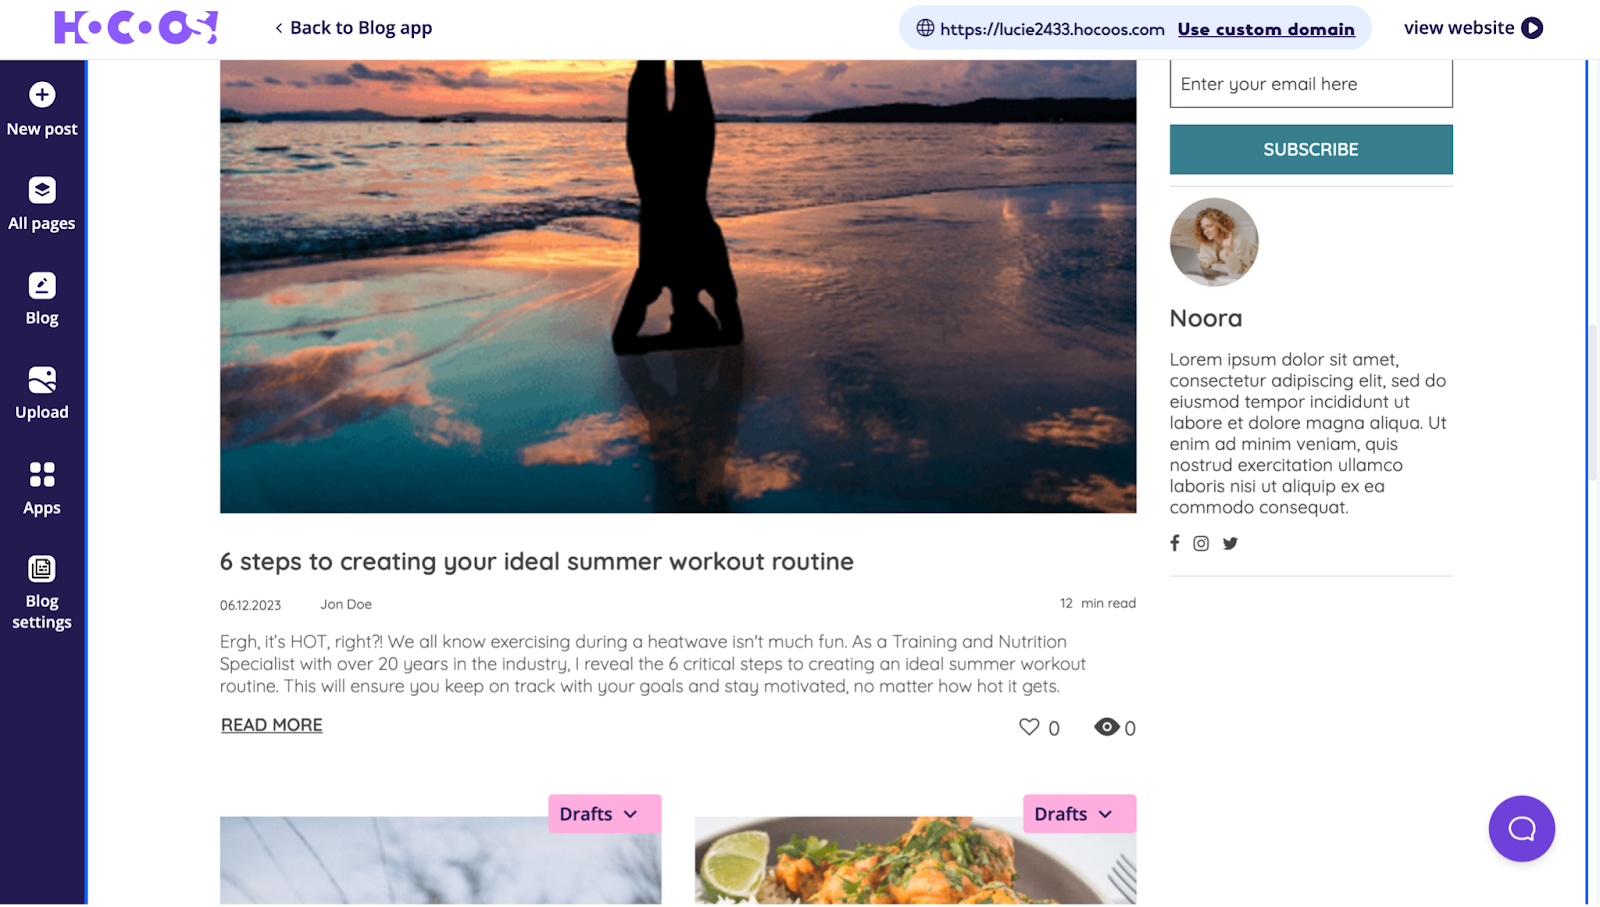Open the Upload sidebar icon
The height and width of the screenshot is (907, 1600).
42,380
